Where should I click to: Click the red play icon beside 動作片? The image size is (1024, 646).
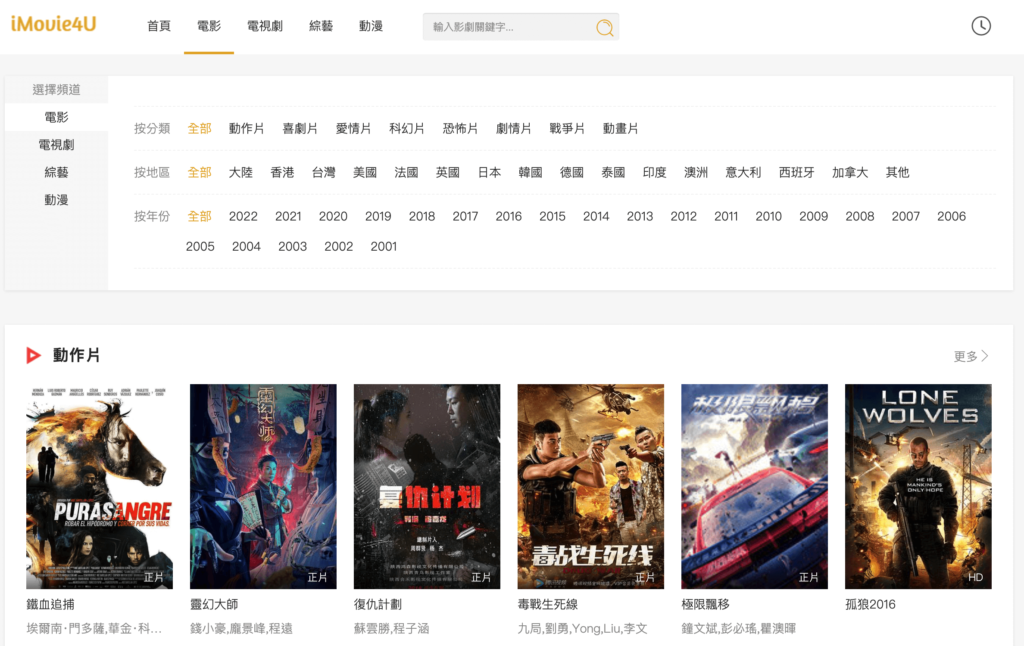[33, 355]
